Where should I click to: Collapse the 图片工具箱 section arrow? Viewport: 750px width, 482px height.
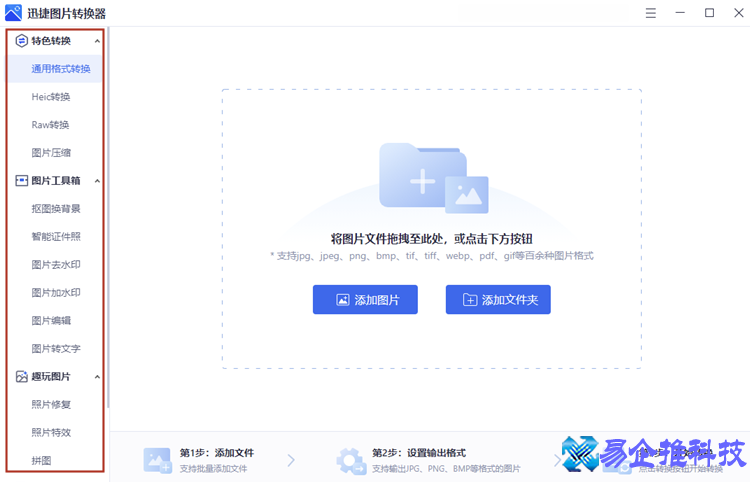(97, 181)
